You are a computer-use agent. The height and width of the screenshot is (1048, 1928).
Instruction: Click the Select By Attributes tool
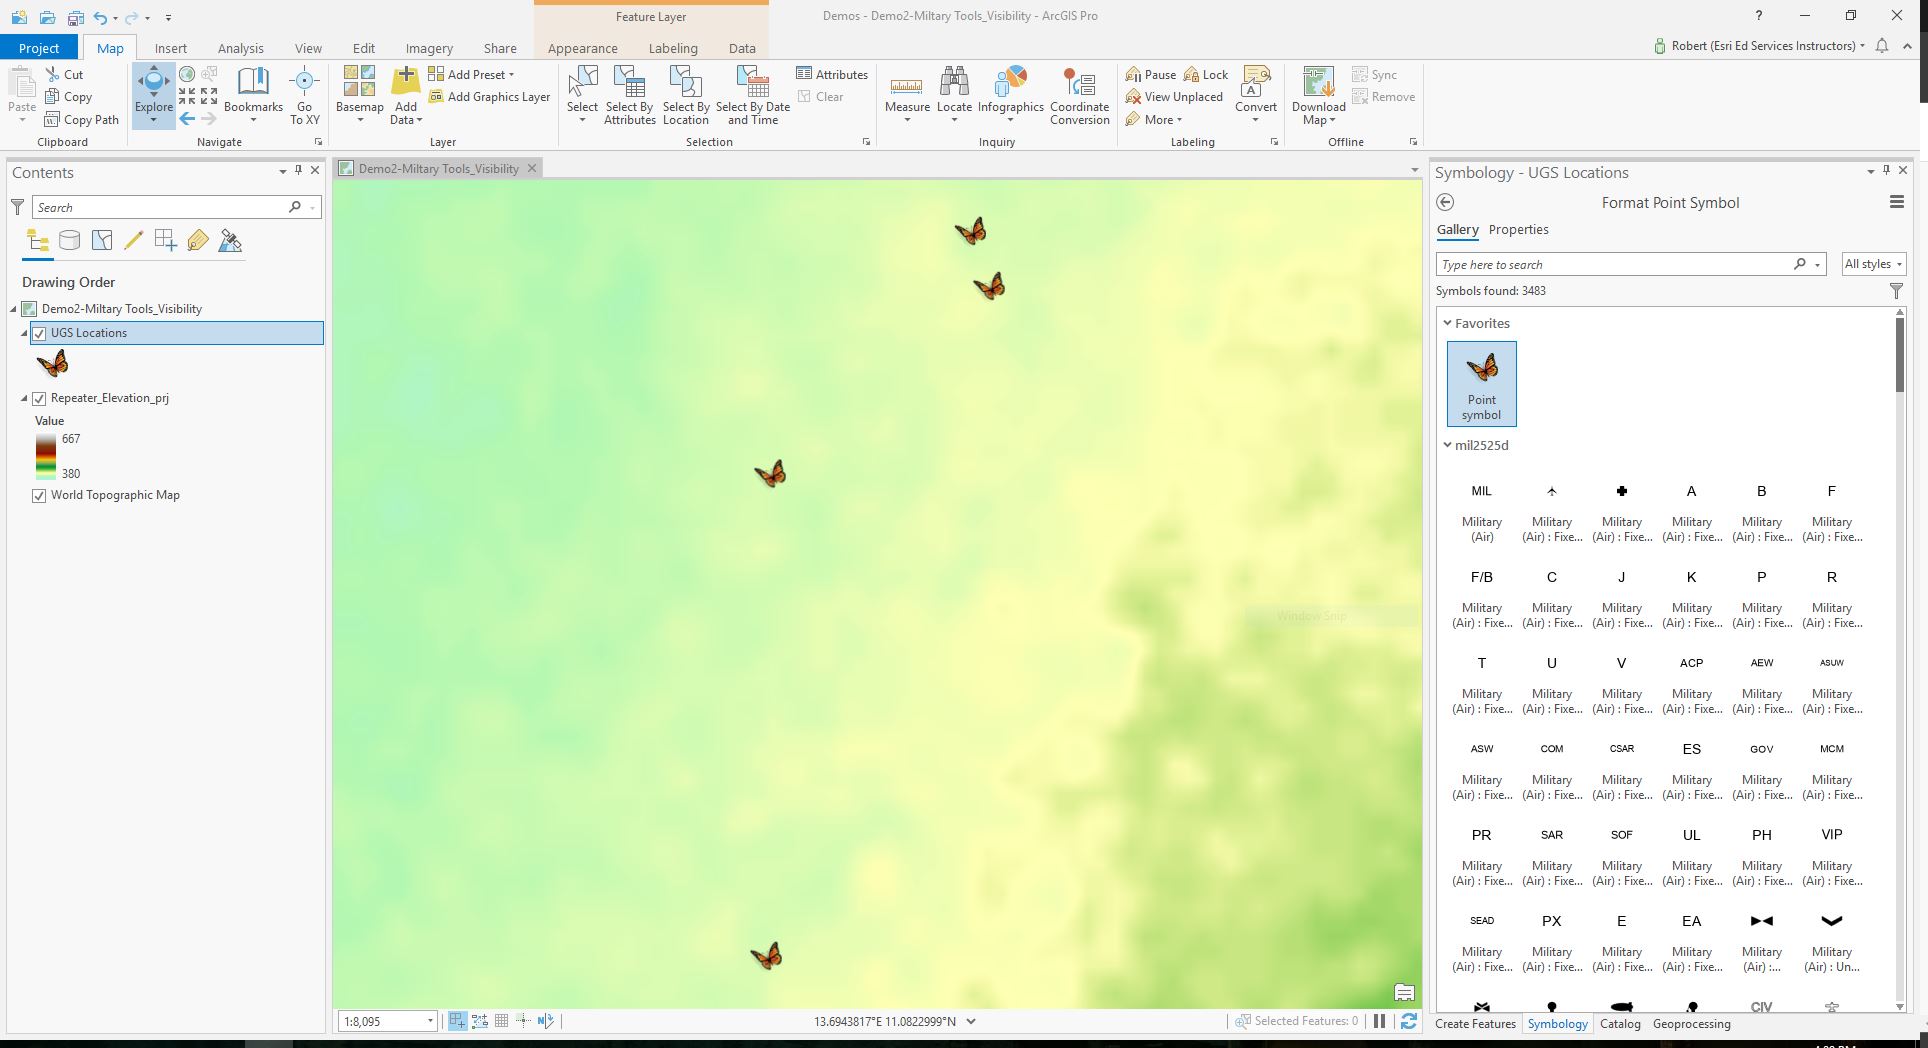[x=629, y=95]
